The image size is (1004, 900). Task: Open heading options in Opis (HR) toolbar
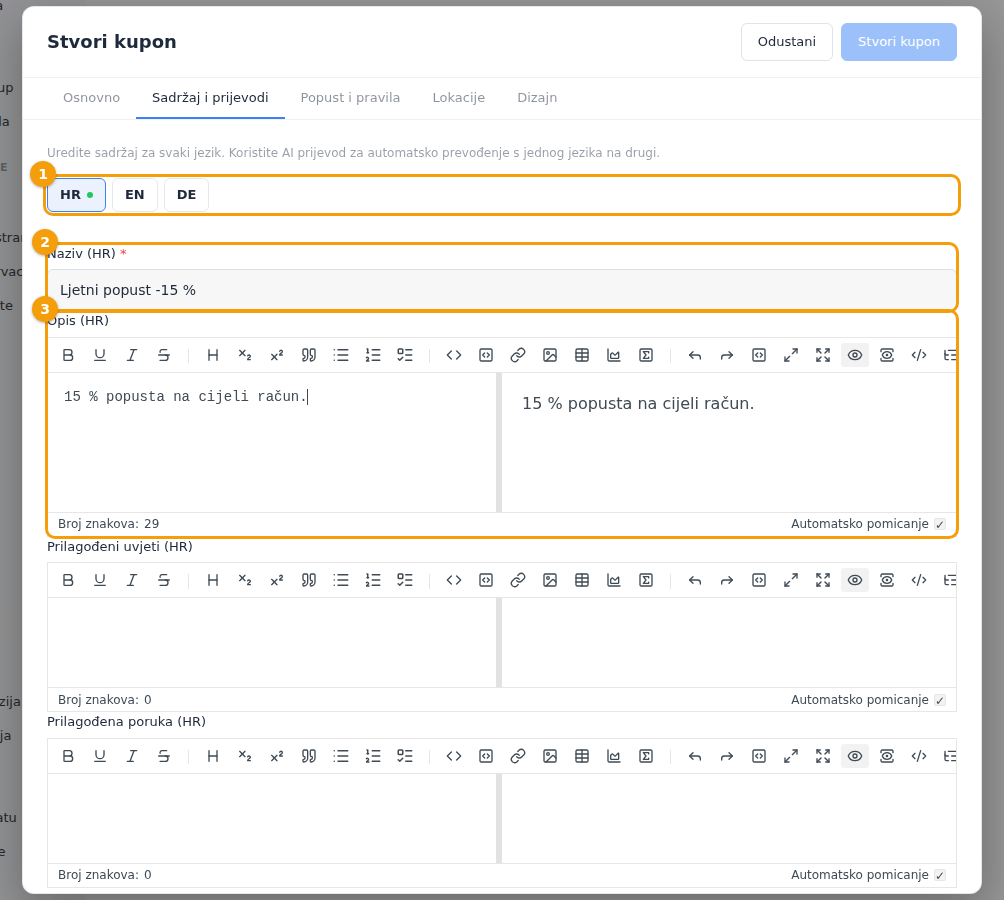(213, 355)
